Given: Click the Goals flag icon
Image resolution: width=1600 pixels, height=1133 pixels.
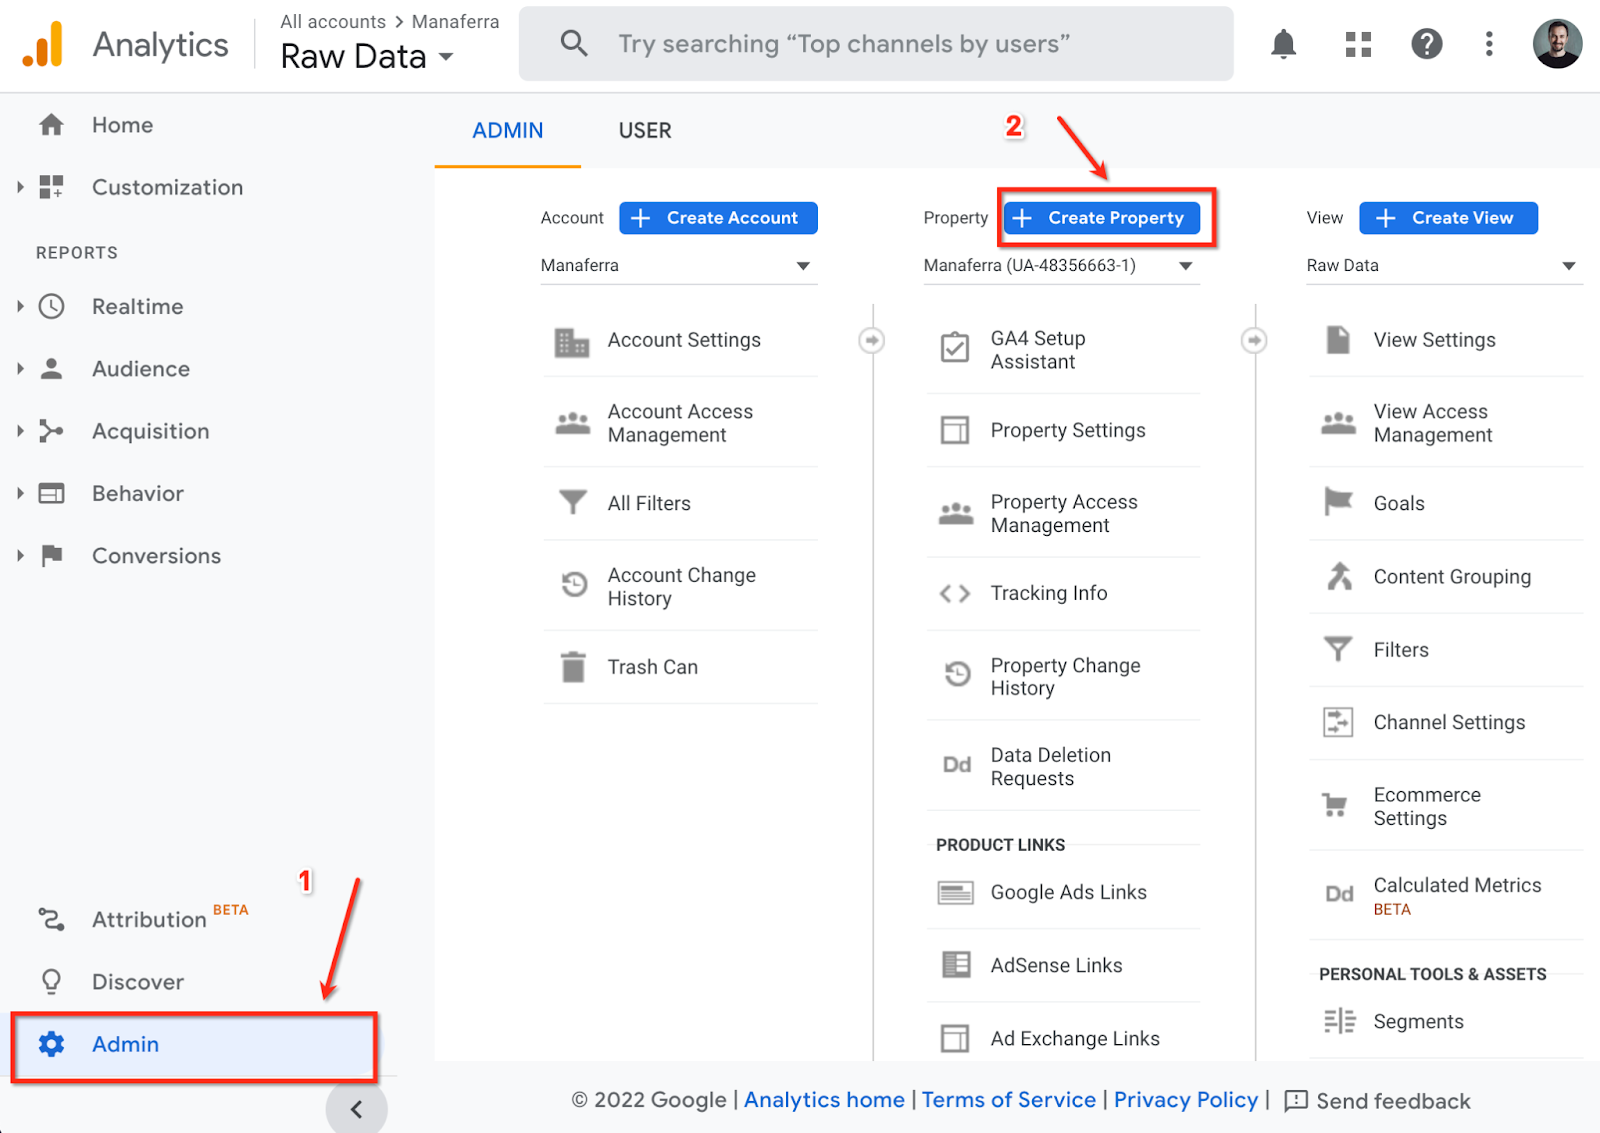Looking at the screenshot, I should tap(1338, 502).
